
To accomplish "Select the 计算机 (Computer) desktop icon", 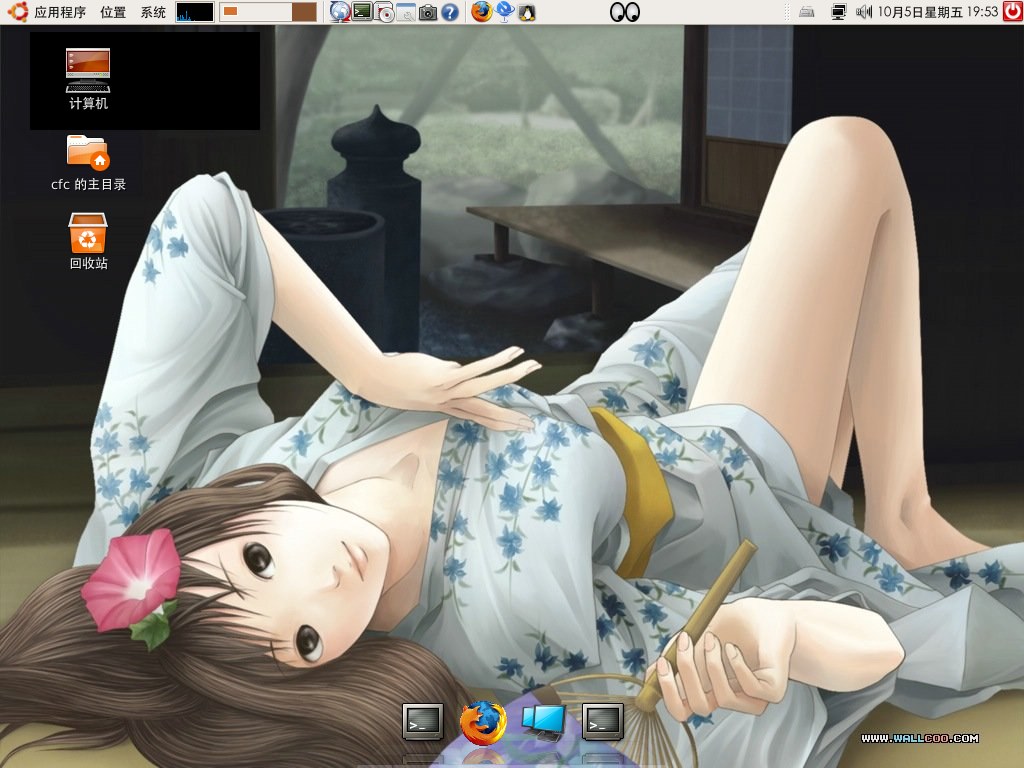I will [88, 79].
